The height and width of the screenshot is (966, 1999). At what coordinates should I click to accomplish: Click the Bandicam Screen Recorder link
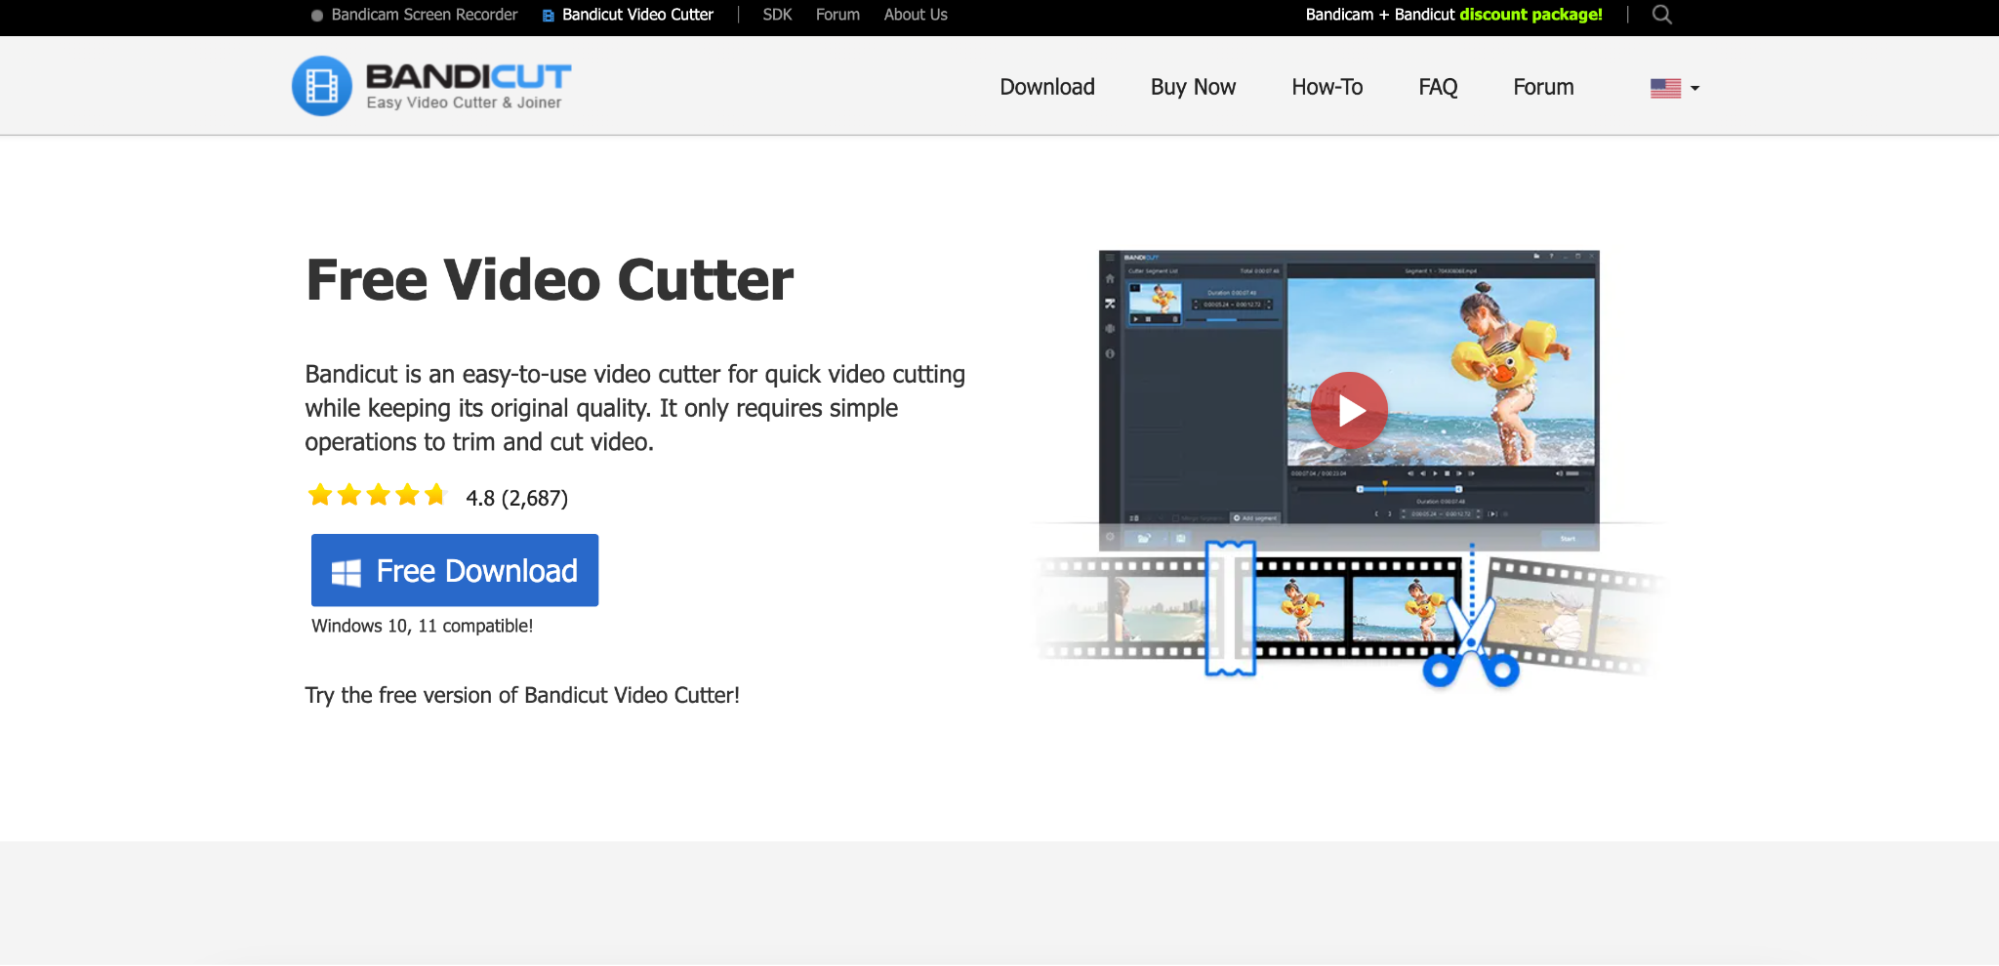point(424,15)
